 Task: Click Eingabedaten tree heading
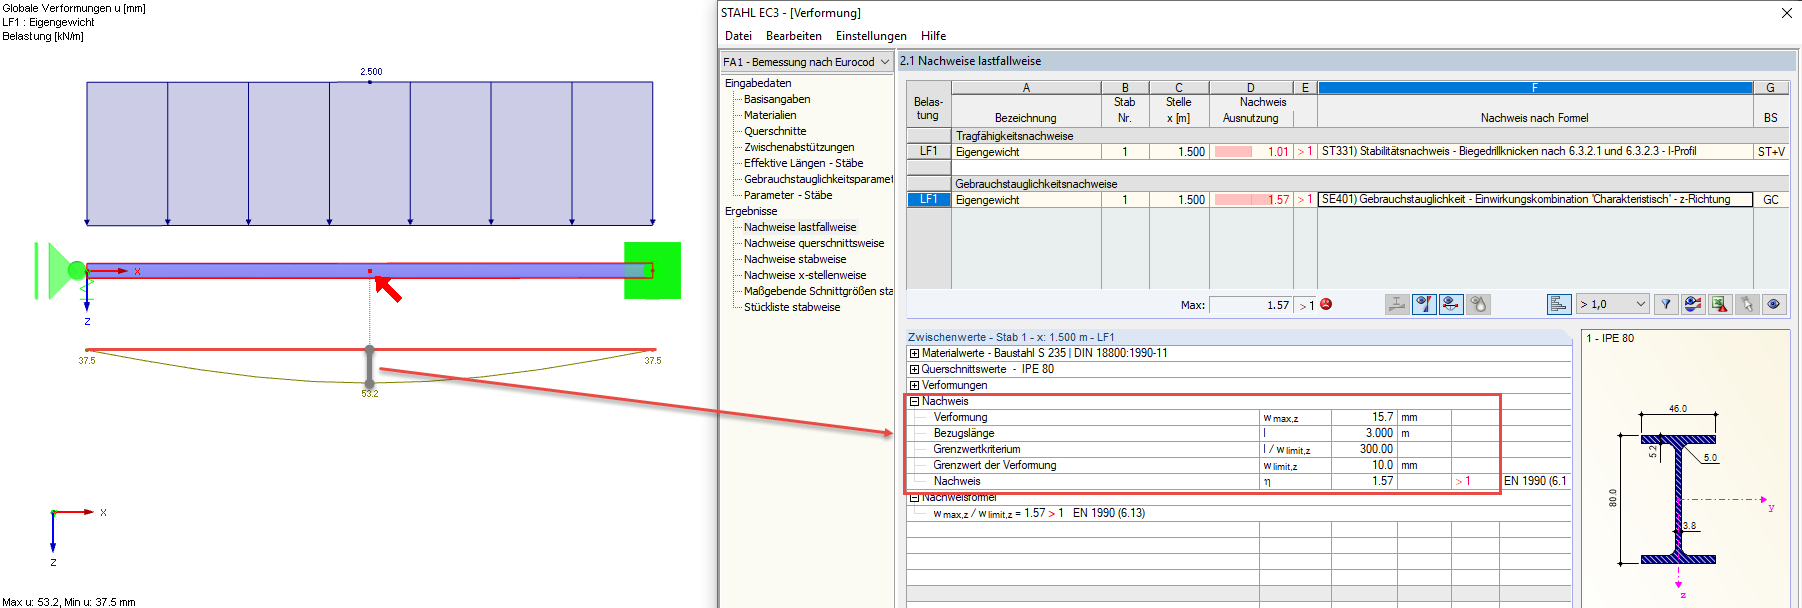tap(758, 83)
